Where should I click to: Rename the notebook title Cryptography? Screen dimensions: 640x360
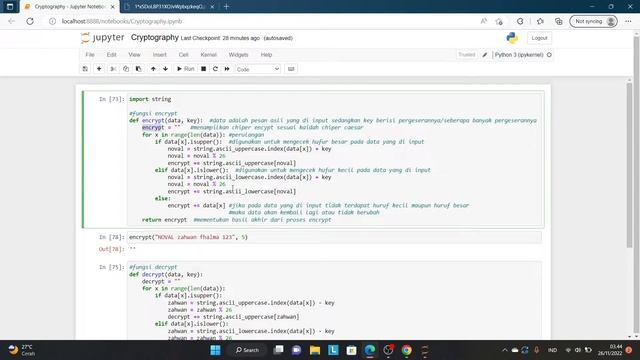pos(155,38)
